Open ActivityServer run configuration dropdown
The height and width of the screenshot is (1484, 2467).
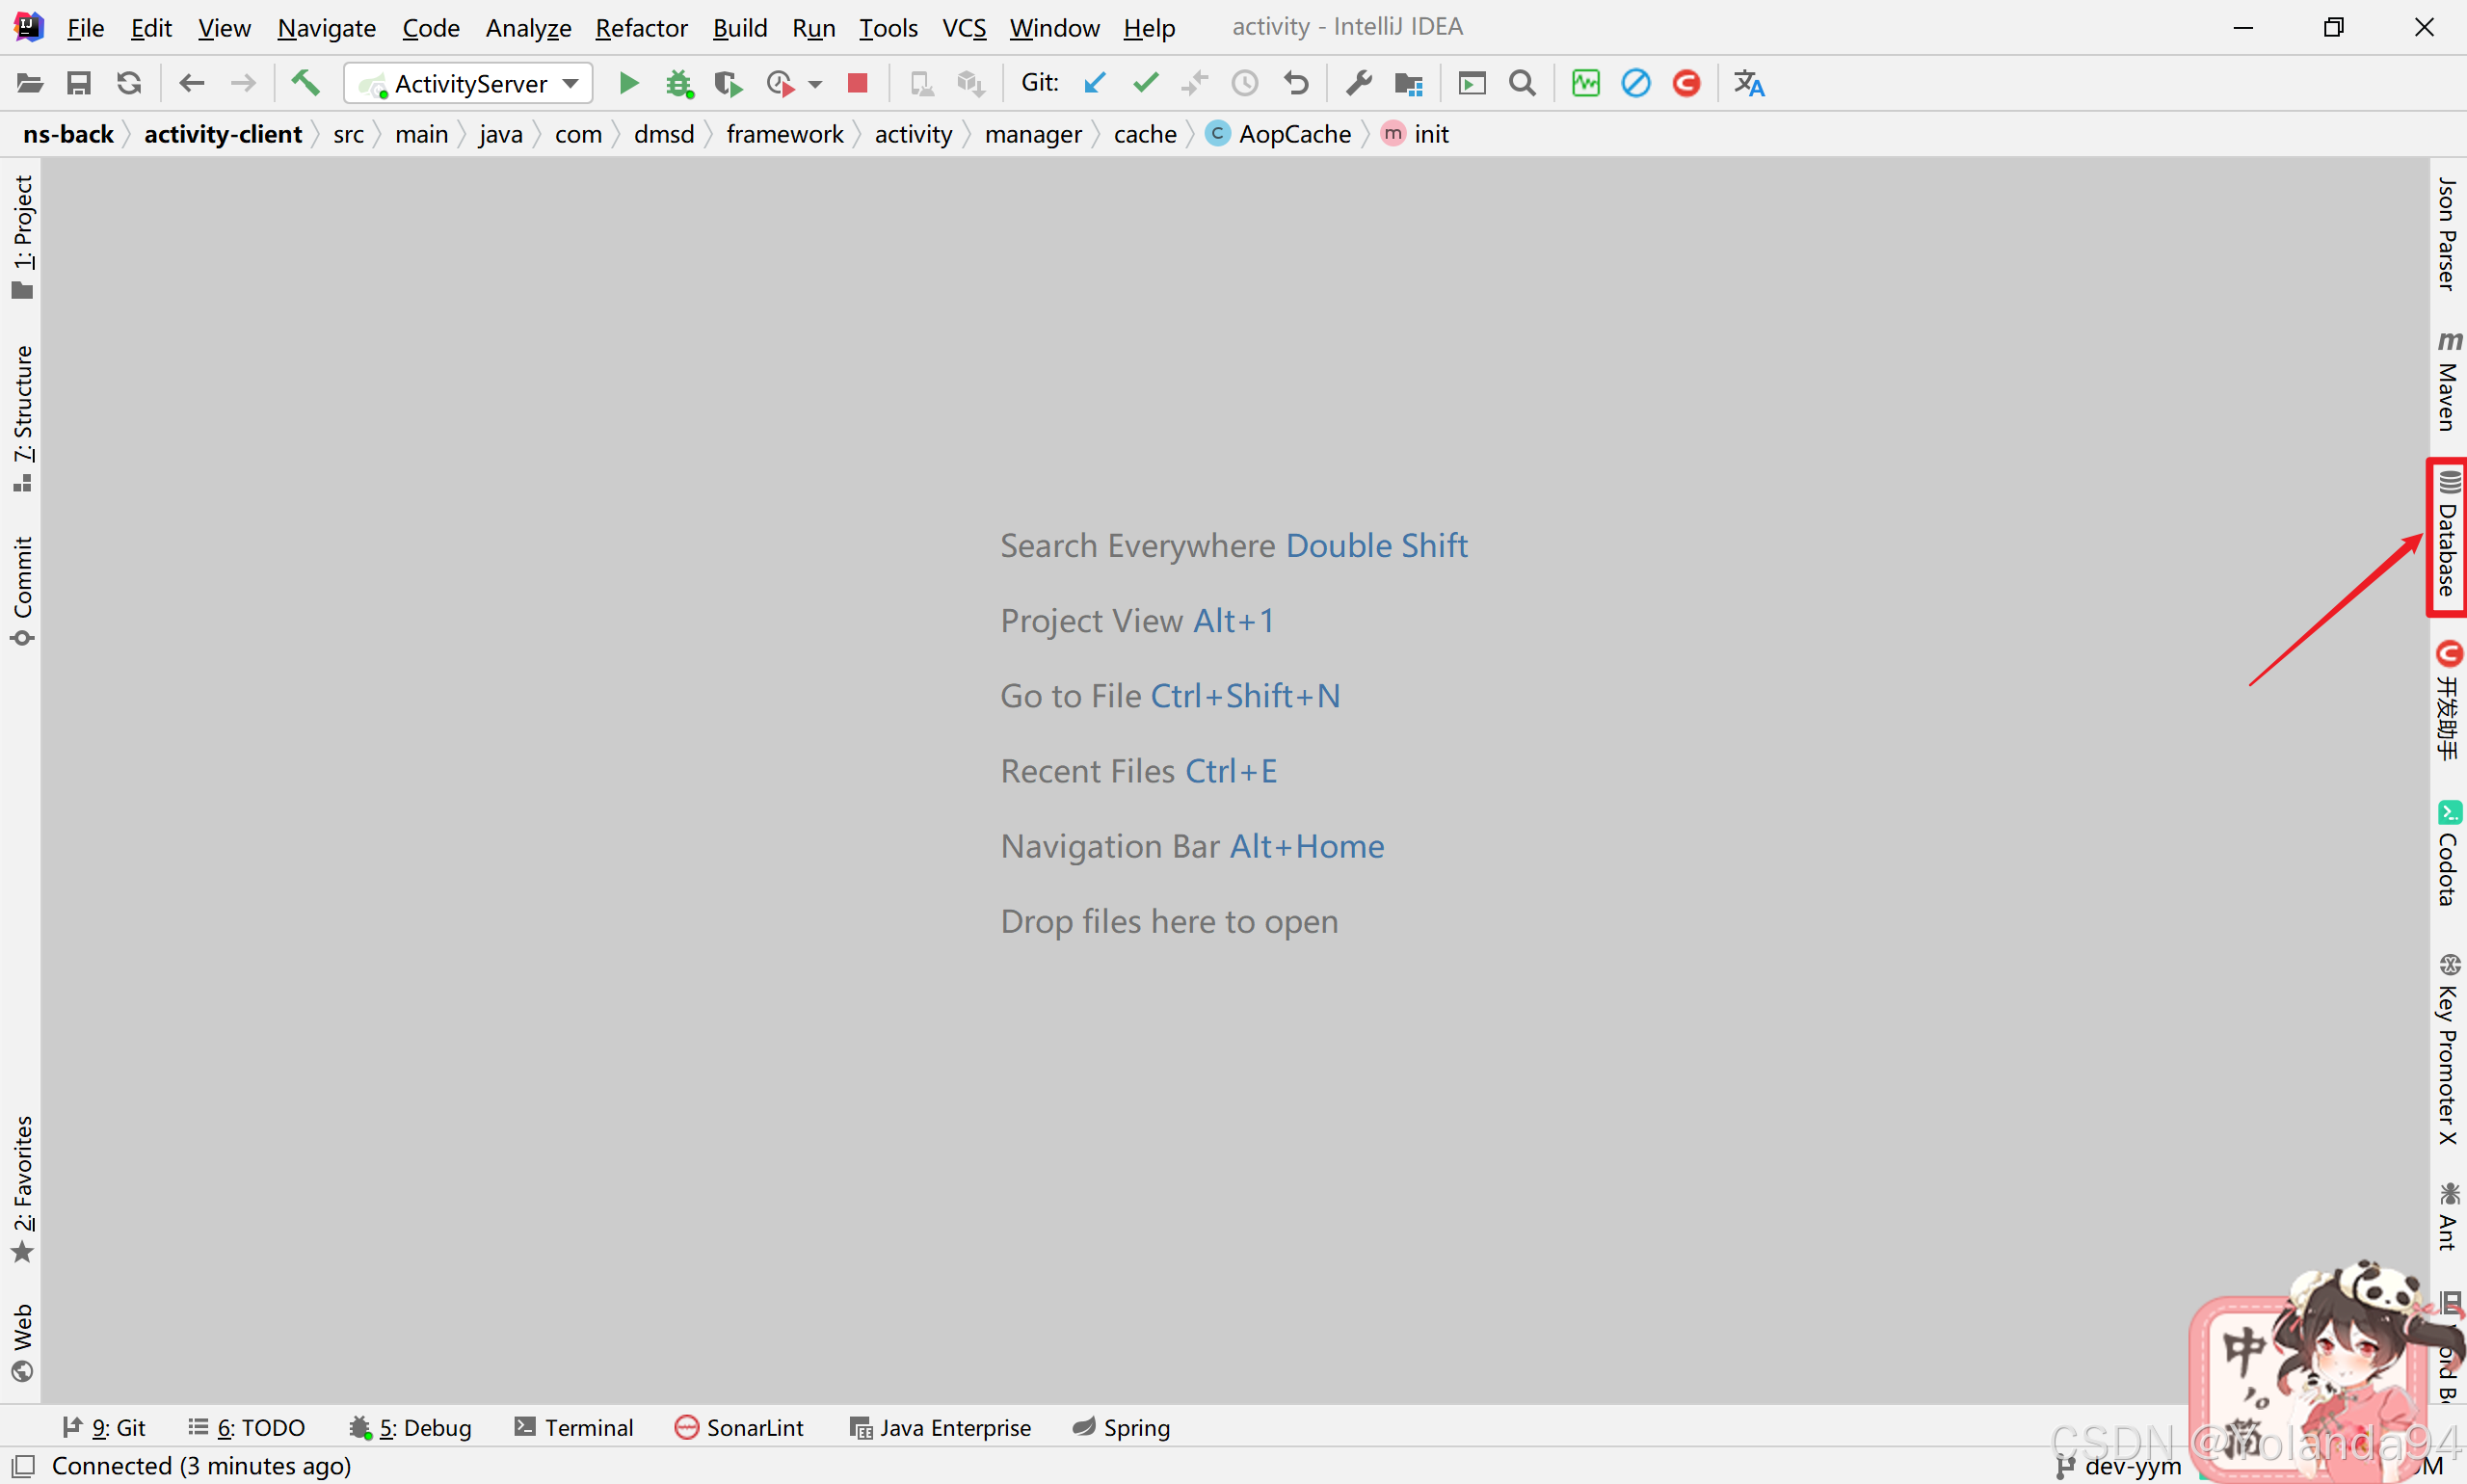coord(468,83)
